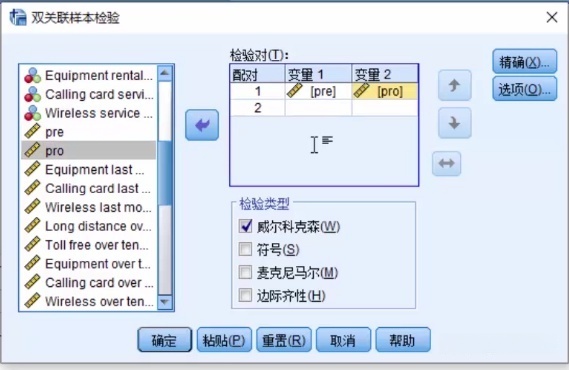Viewport: 569px width, 370px height.
Task: Open help with the 帮助 button
Action: (403, 340)
